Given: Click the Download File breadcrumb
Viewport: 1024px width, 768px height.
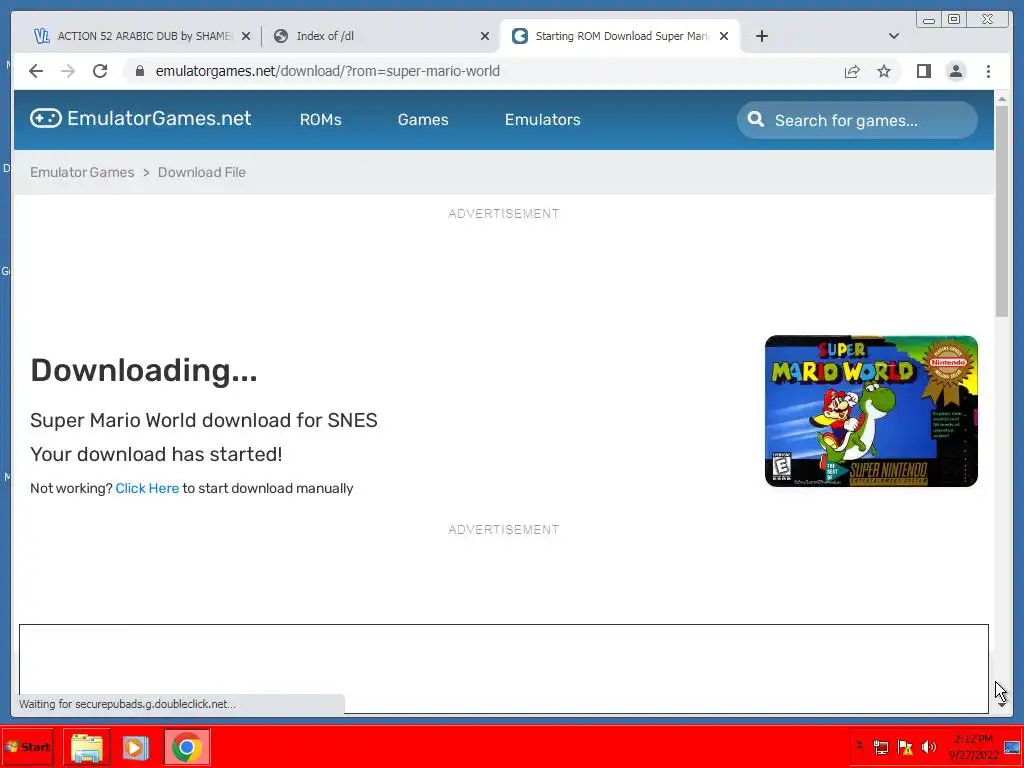Looking at the screenshot, I should pos(202,172).
